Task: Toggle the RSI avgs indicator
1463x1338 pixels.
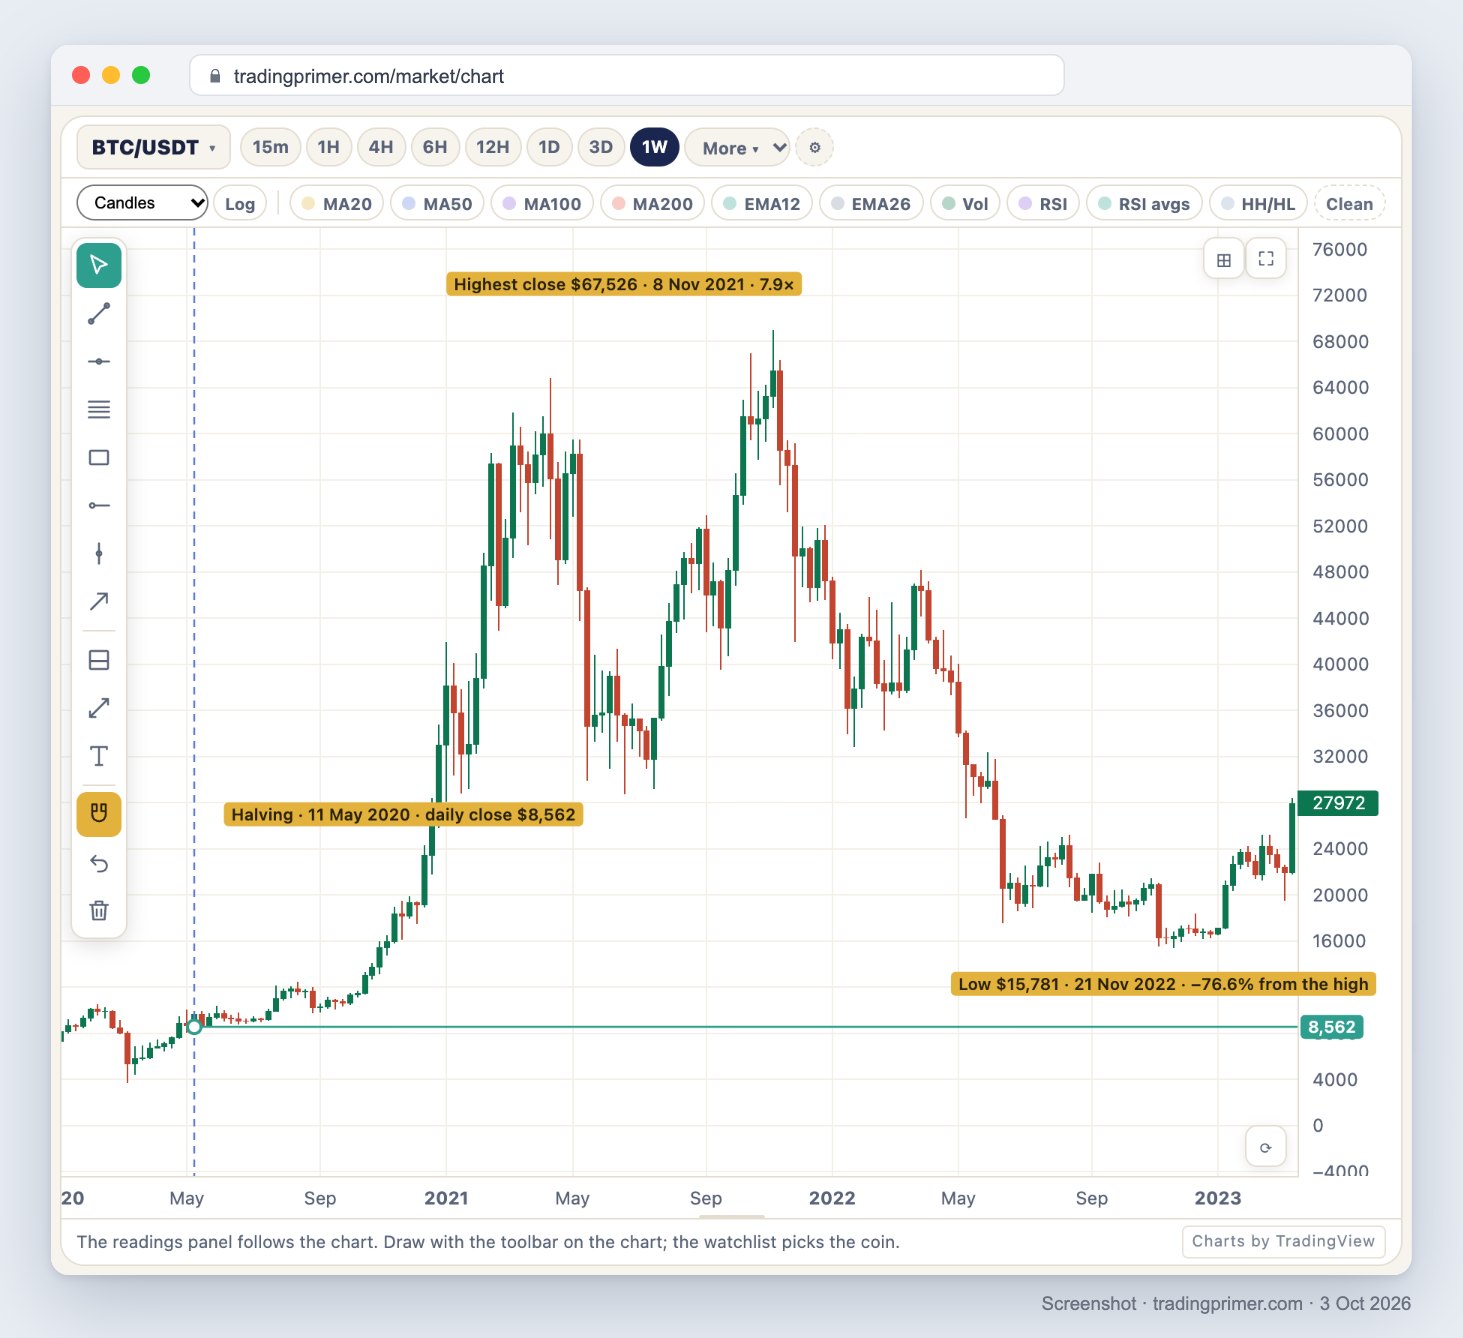Action: pos(1144,204)
